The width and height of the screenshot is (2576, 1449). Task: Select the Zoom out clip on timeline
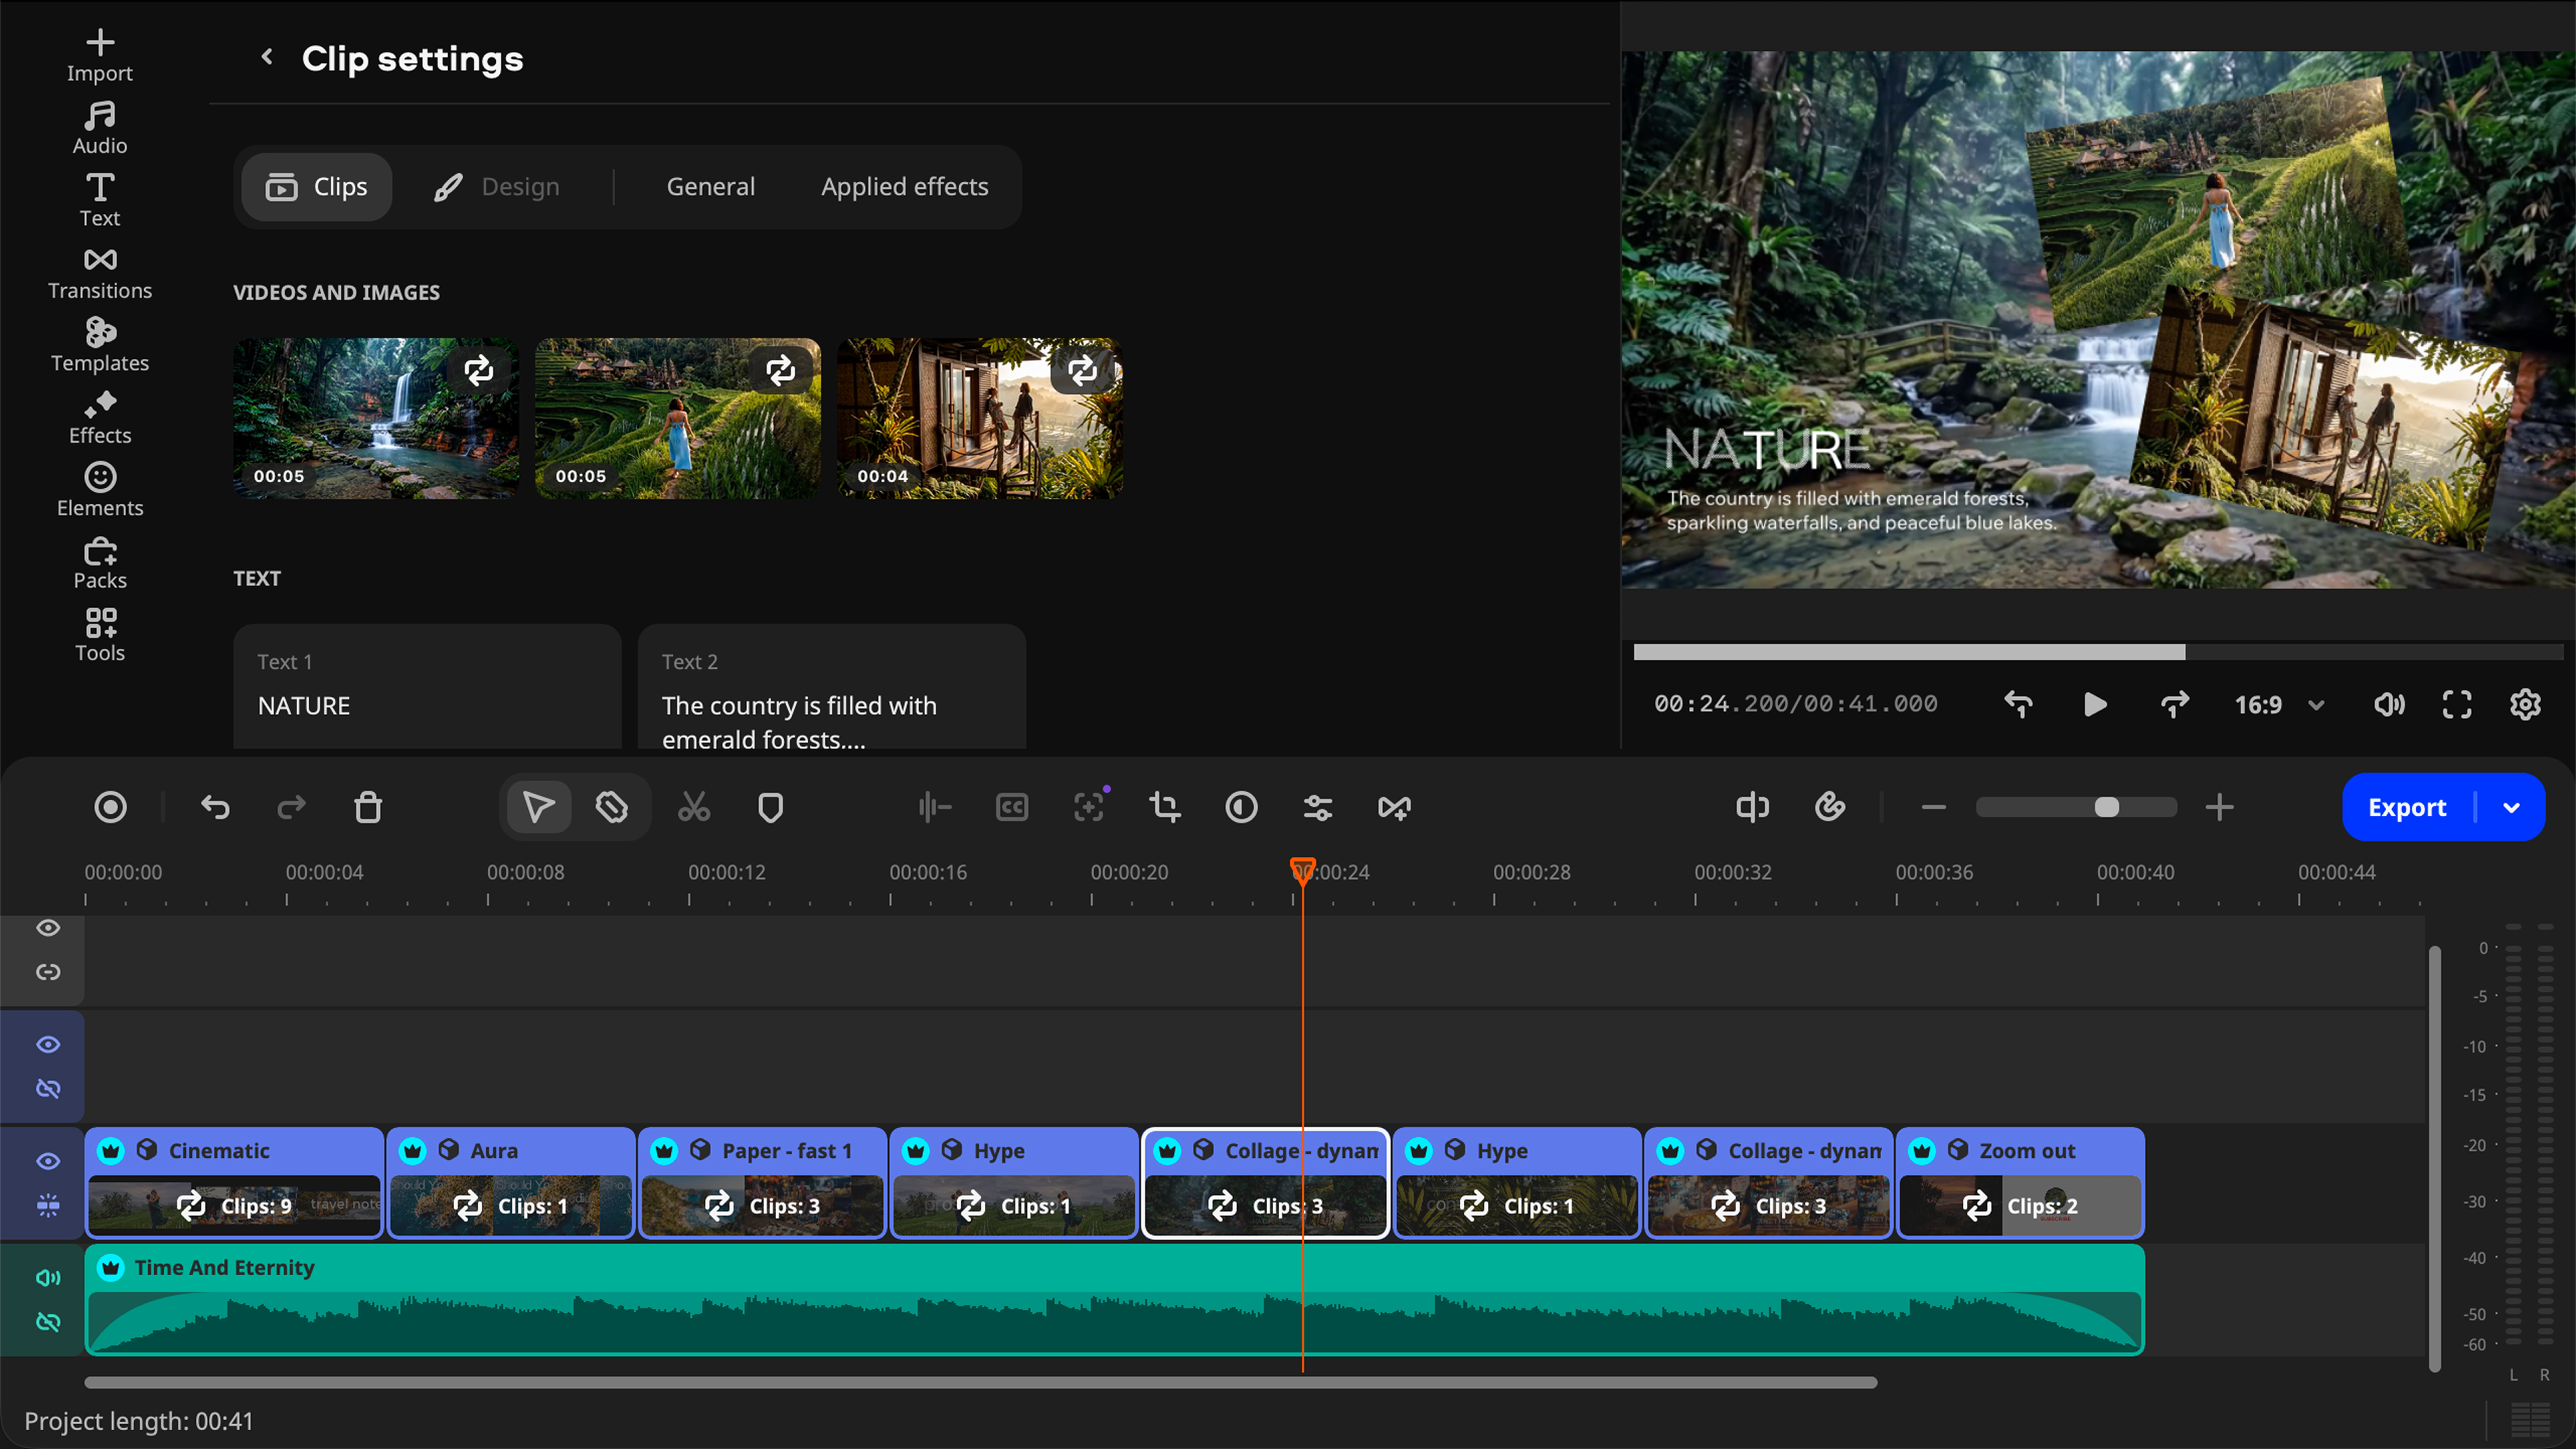(2020, 1183)
